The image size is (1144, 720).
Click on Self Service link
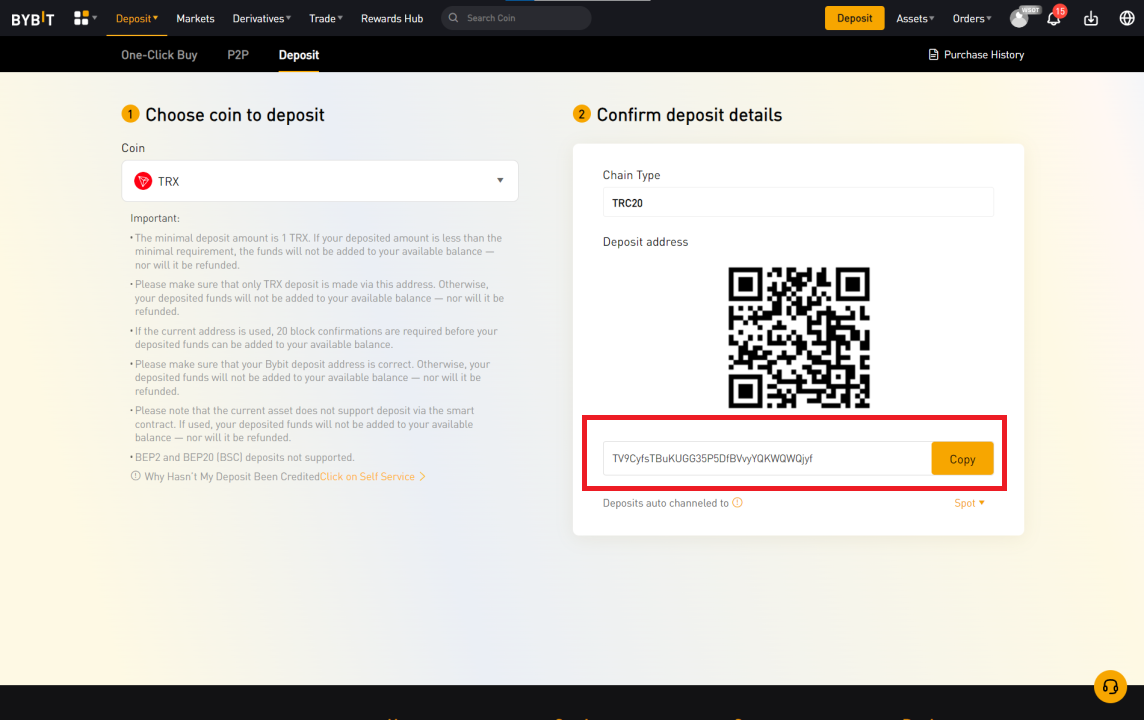click(367, 476)
